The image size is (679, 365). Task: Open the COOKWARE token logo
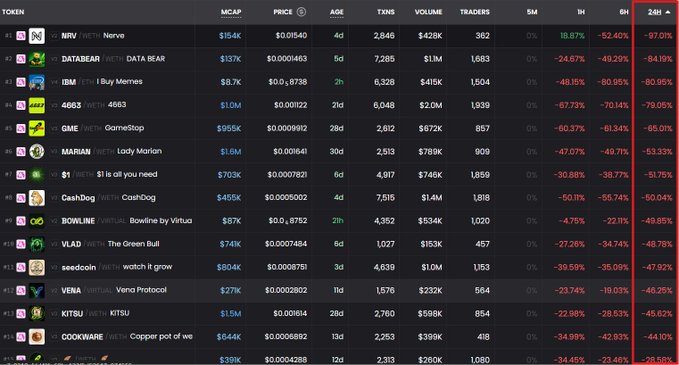[37, 337]
